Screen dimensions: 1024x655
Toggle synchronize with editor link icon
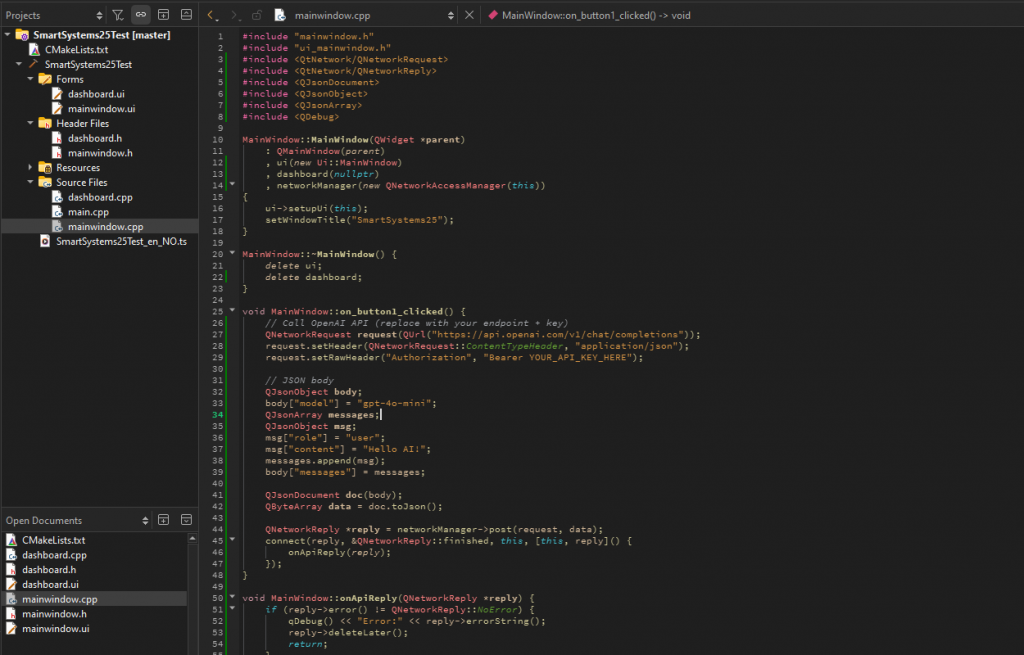coord(141,15)
